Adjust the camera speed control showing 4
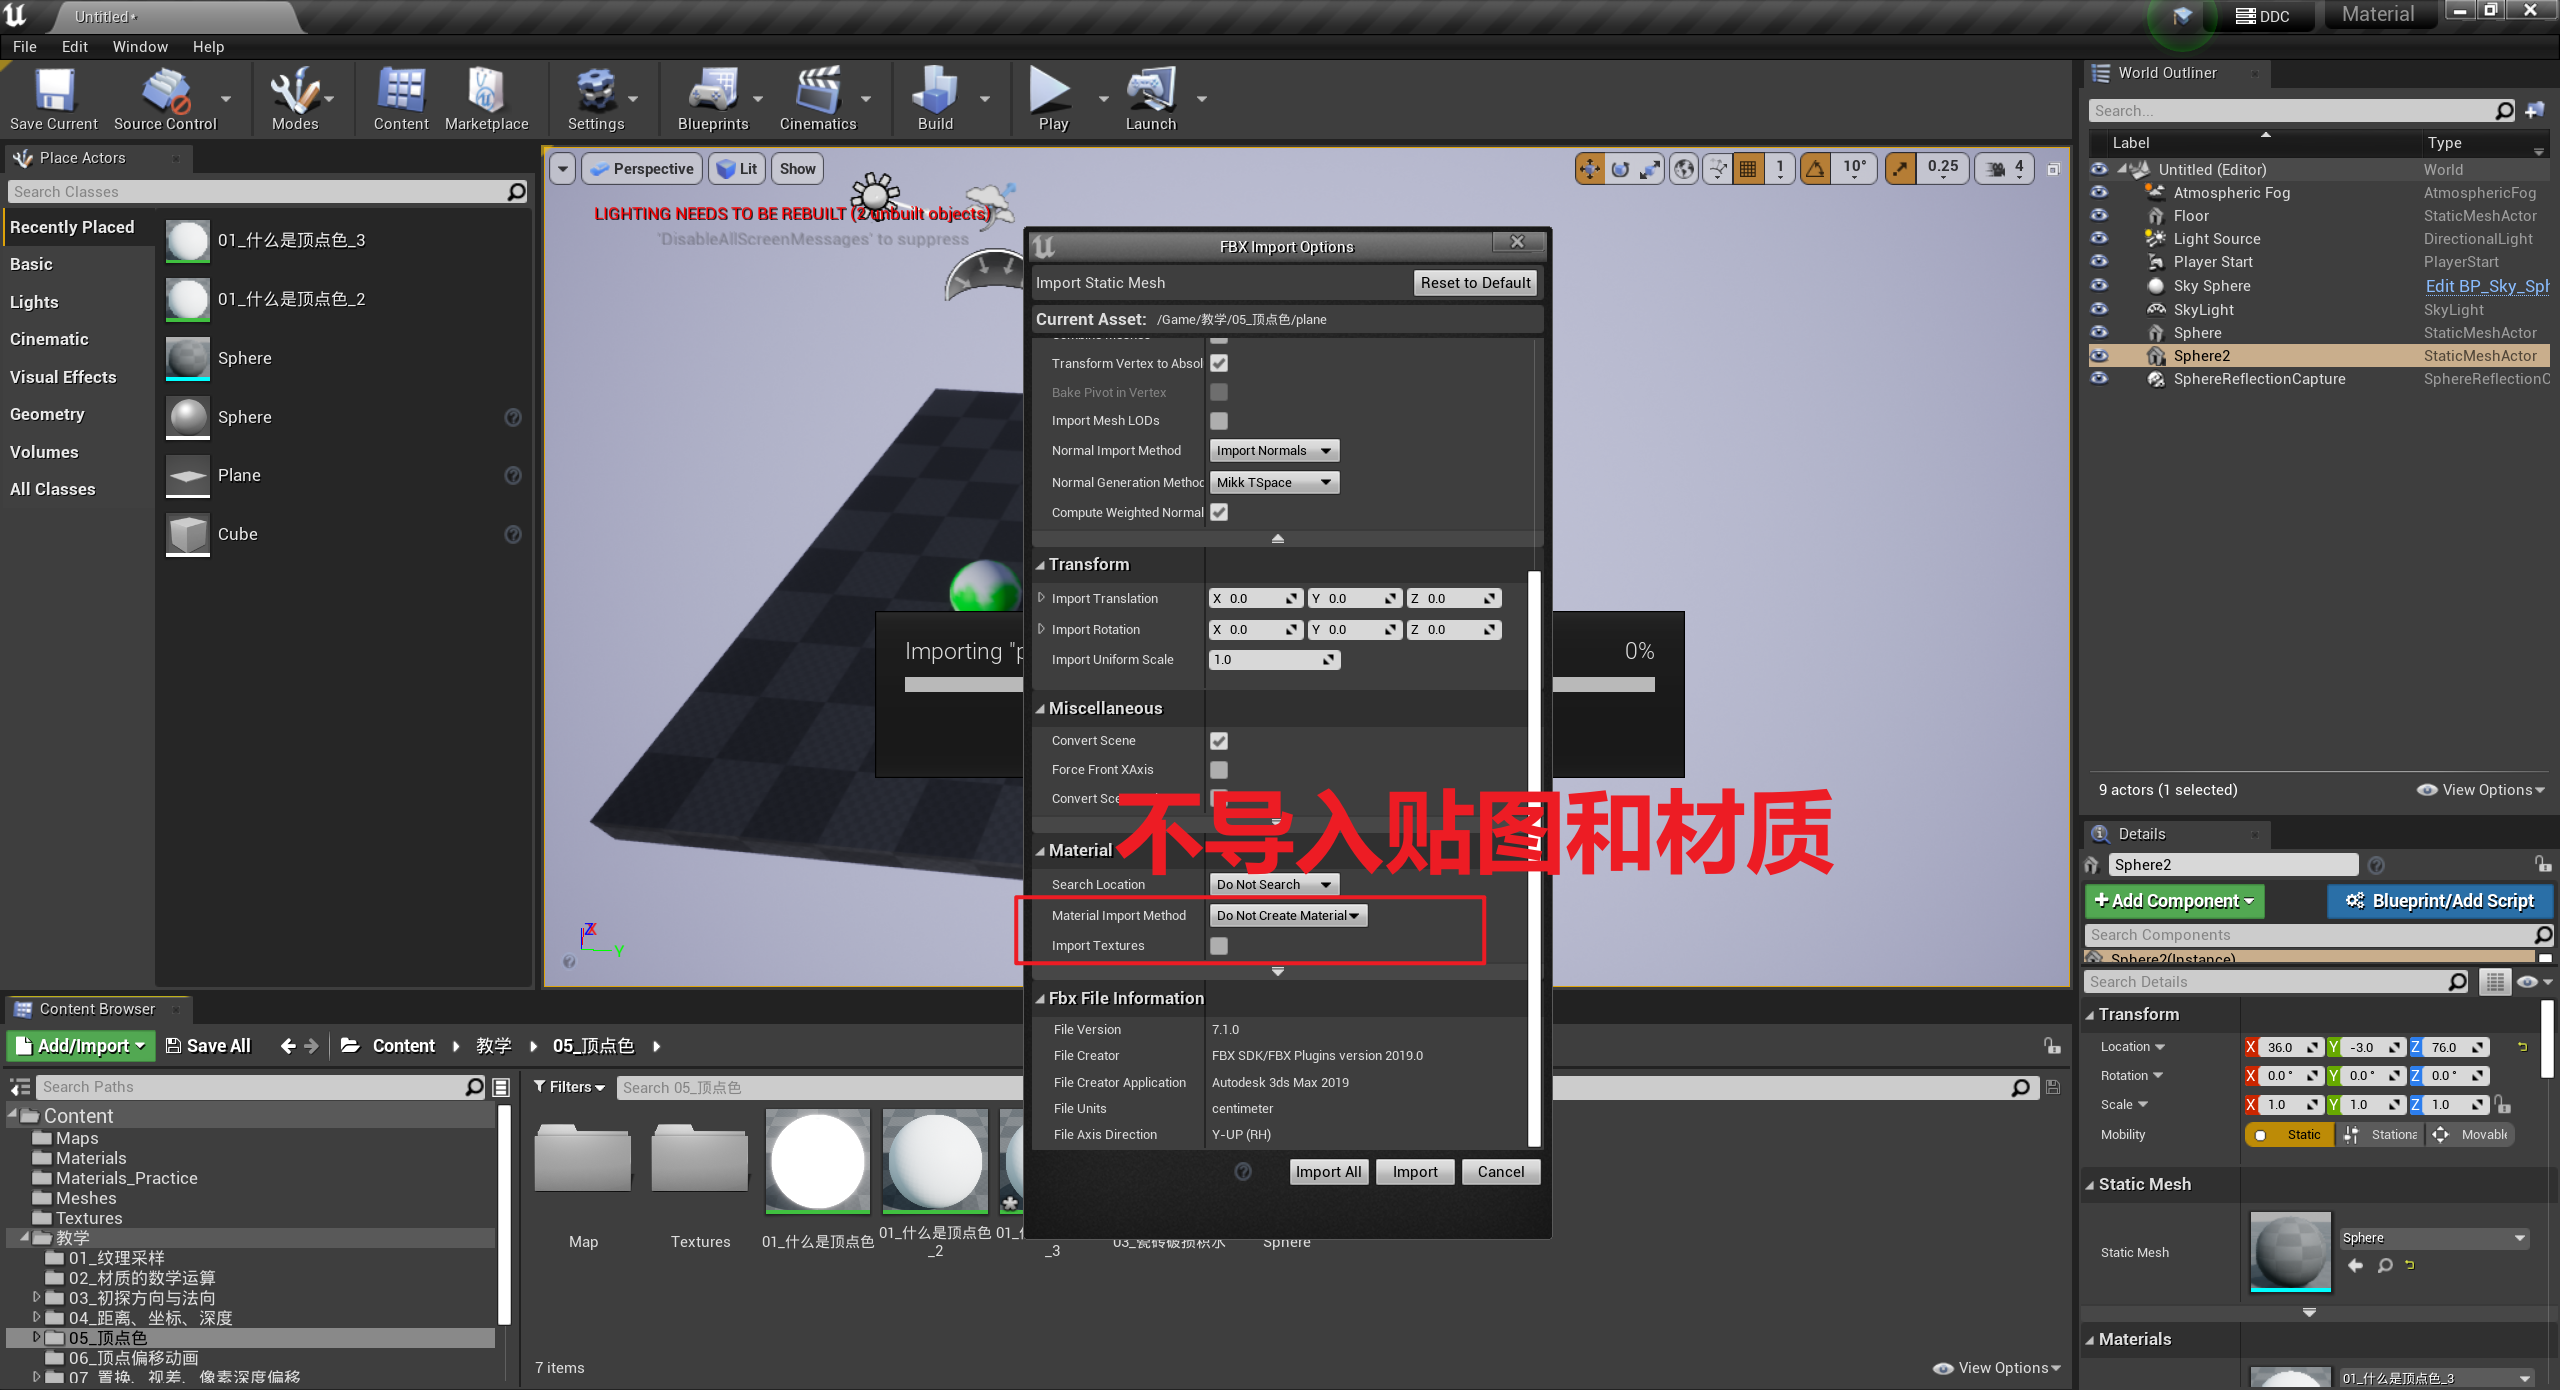Screen dimensions: 2560x1390 coord(2003,168)
